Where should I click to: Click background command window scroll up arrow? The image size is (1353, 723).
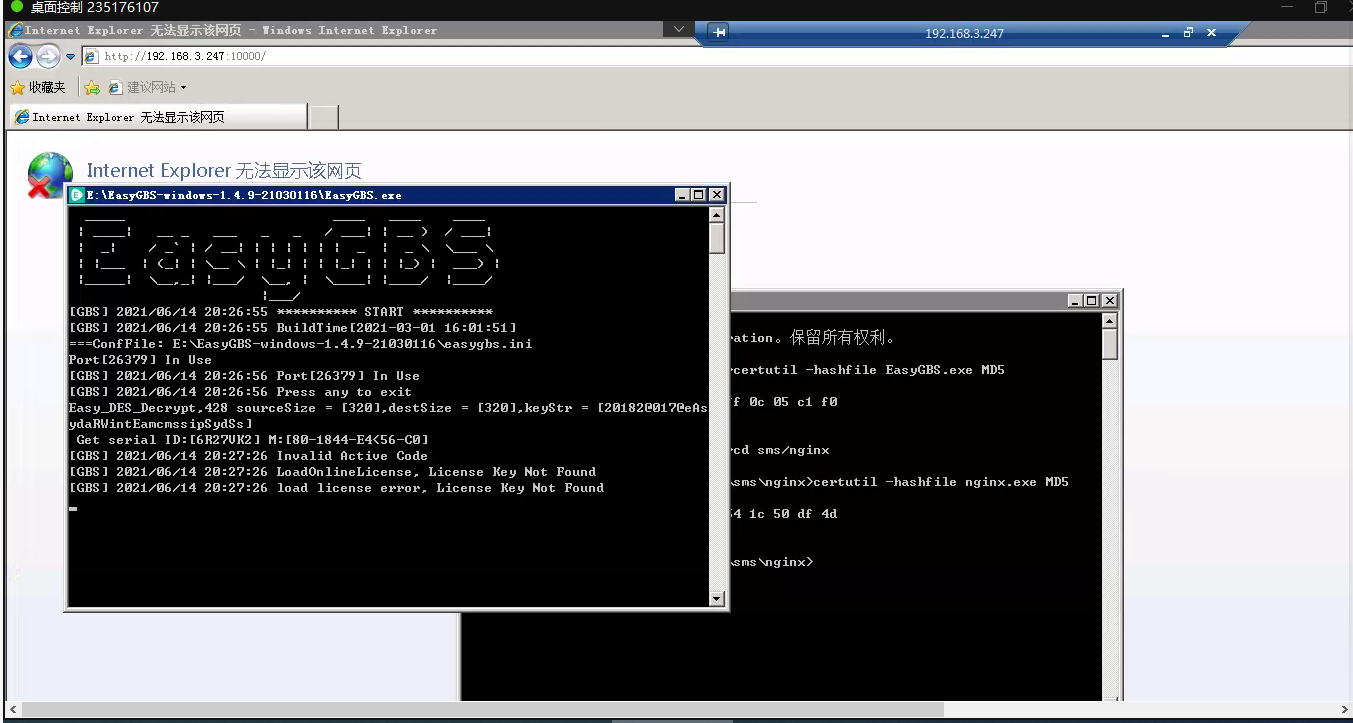(x=1110, y=320)
